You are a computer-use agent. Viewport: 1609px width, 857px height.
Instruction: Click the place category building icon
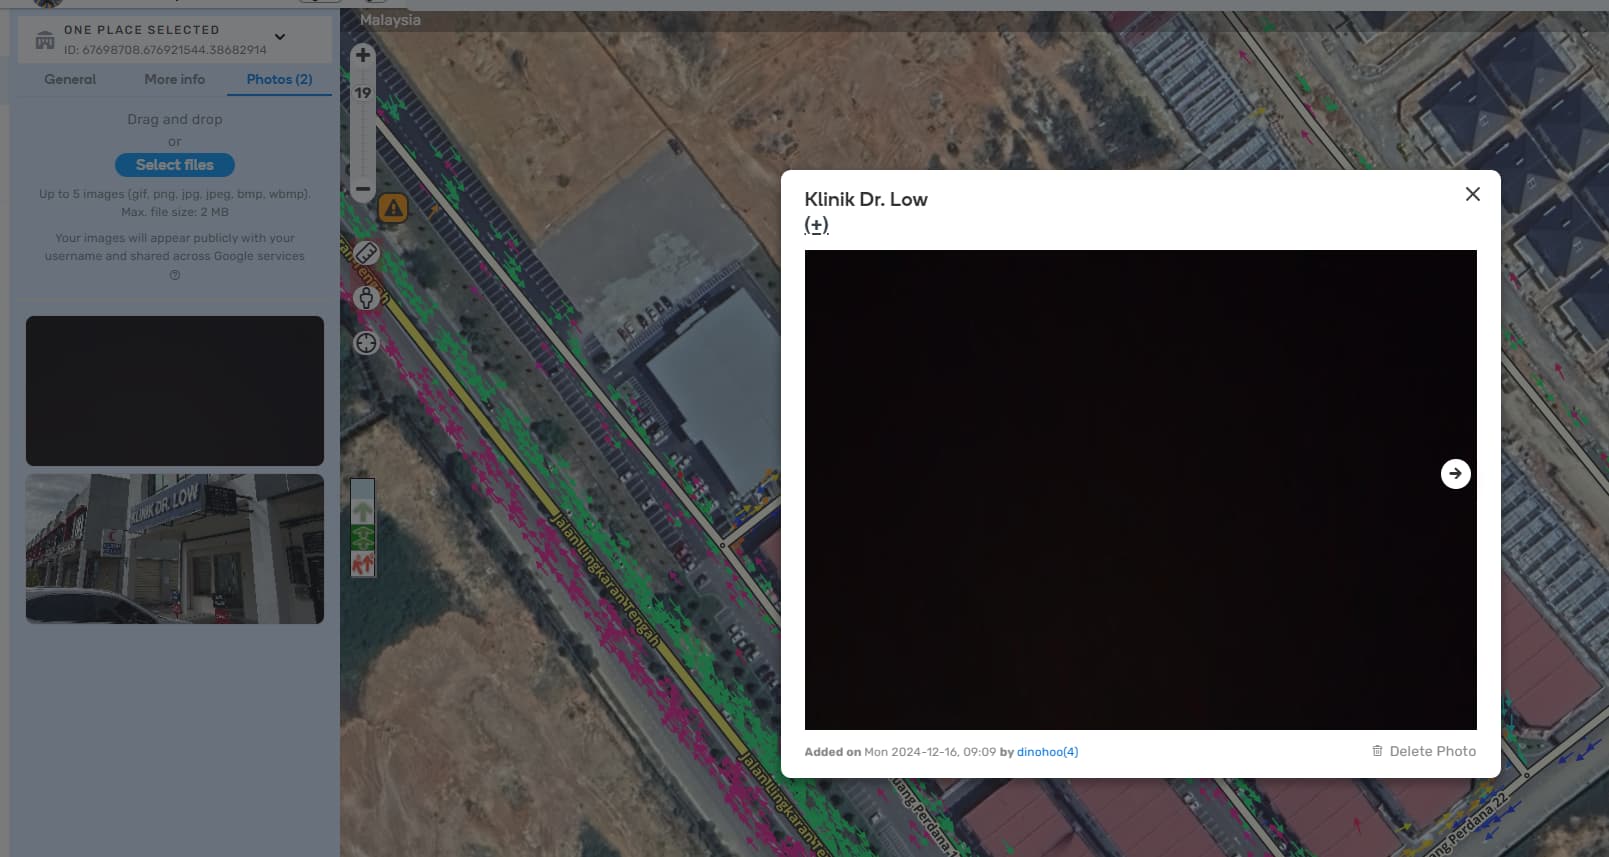45,40
